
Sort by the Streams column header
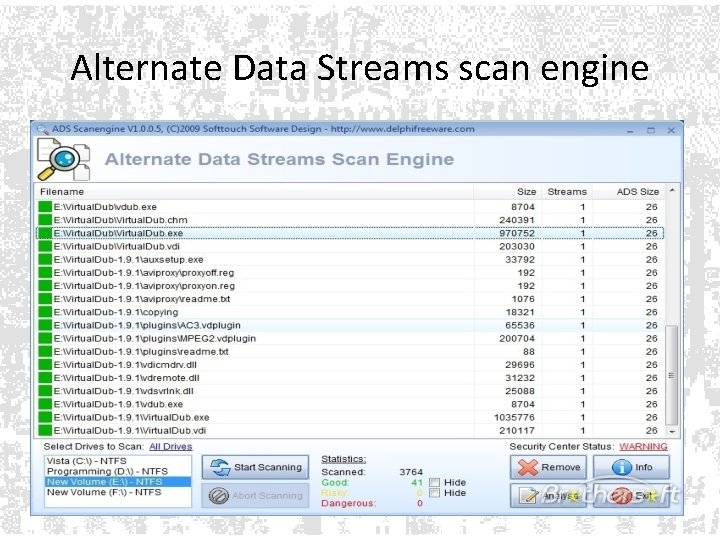(567, 192)
